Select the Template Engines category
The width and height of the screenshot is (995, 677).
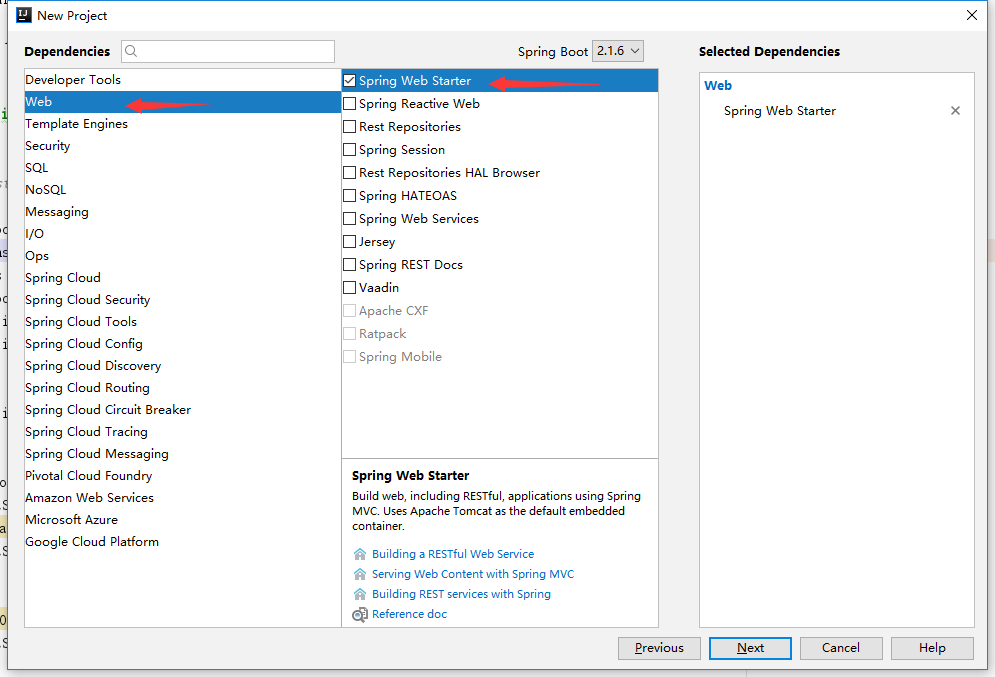[77, 124]
